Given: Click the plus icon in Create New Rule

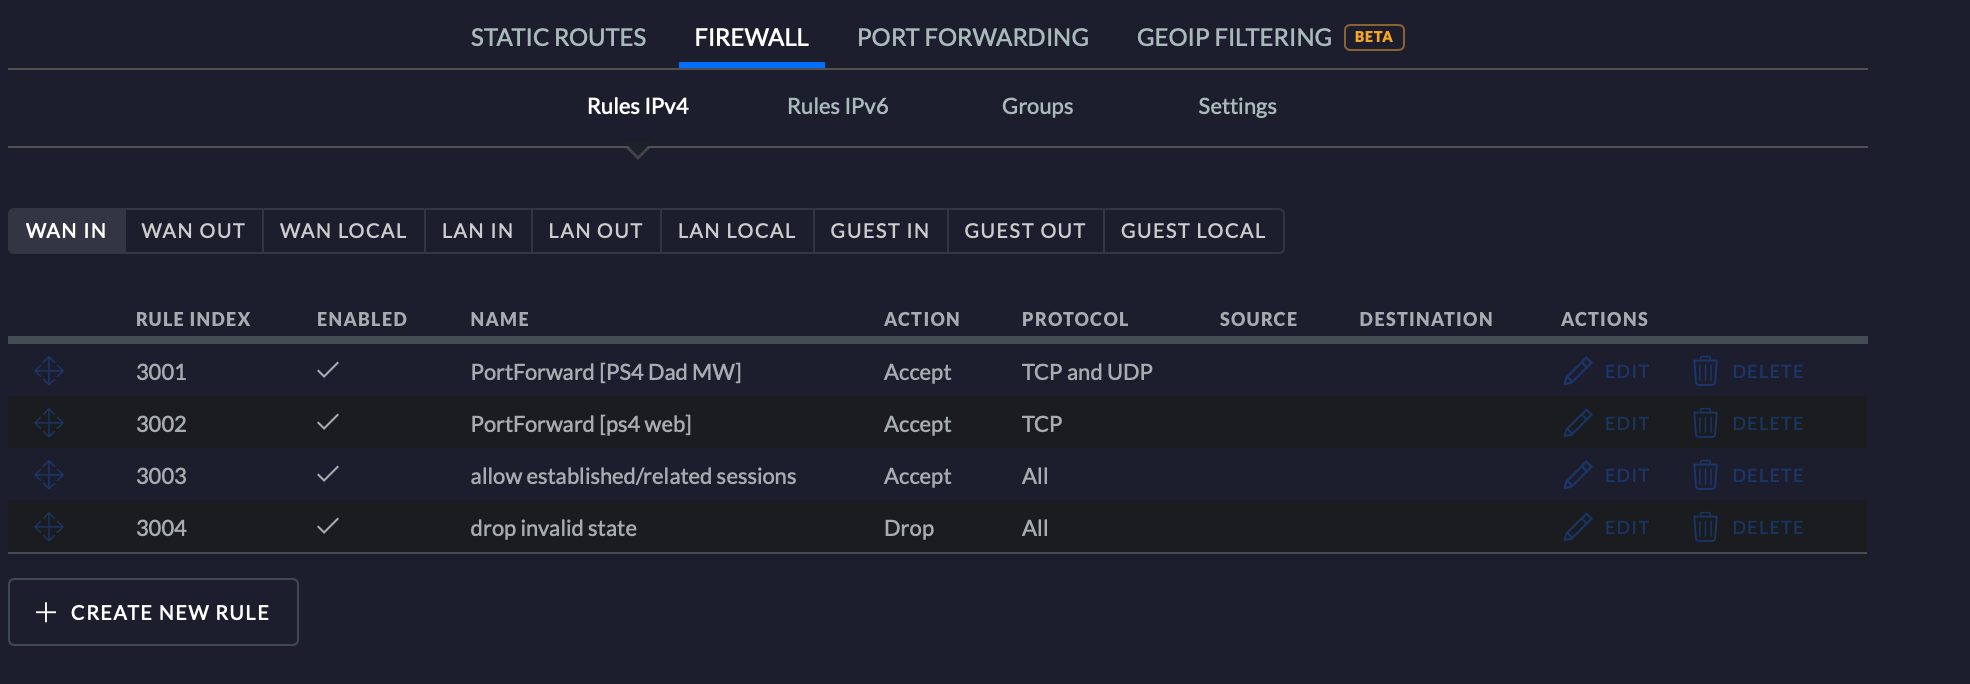Looking at the screenshot, I should point(46,613).
